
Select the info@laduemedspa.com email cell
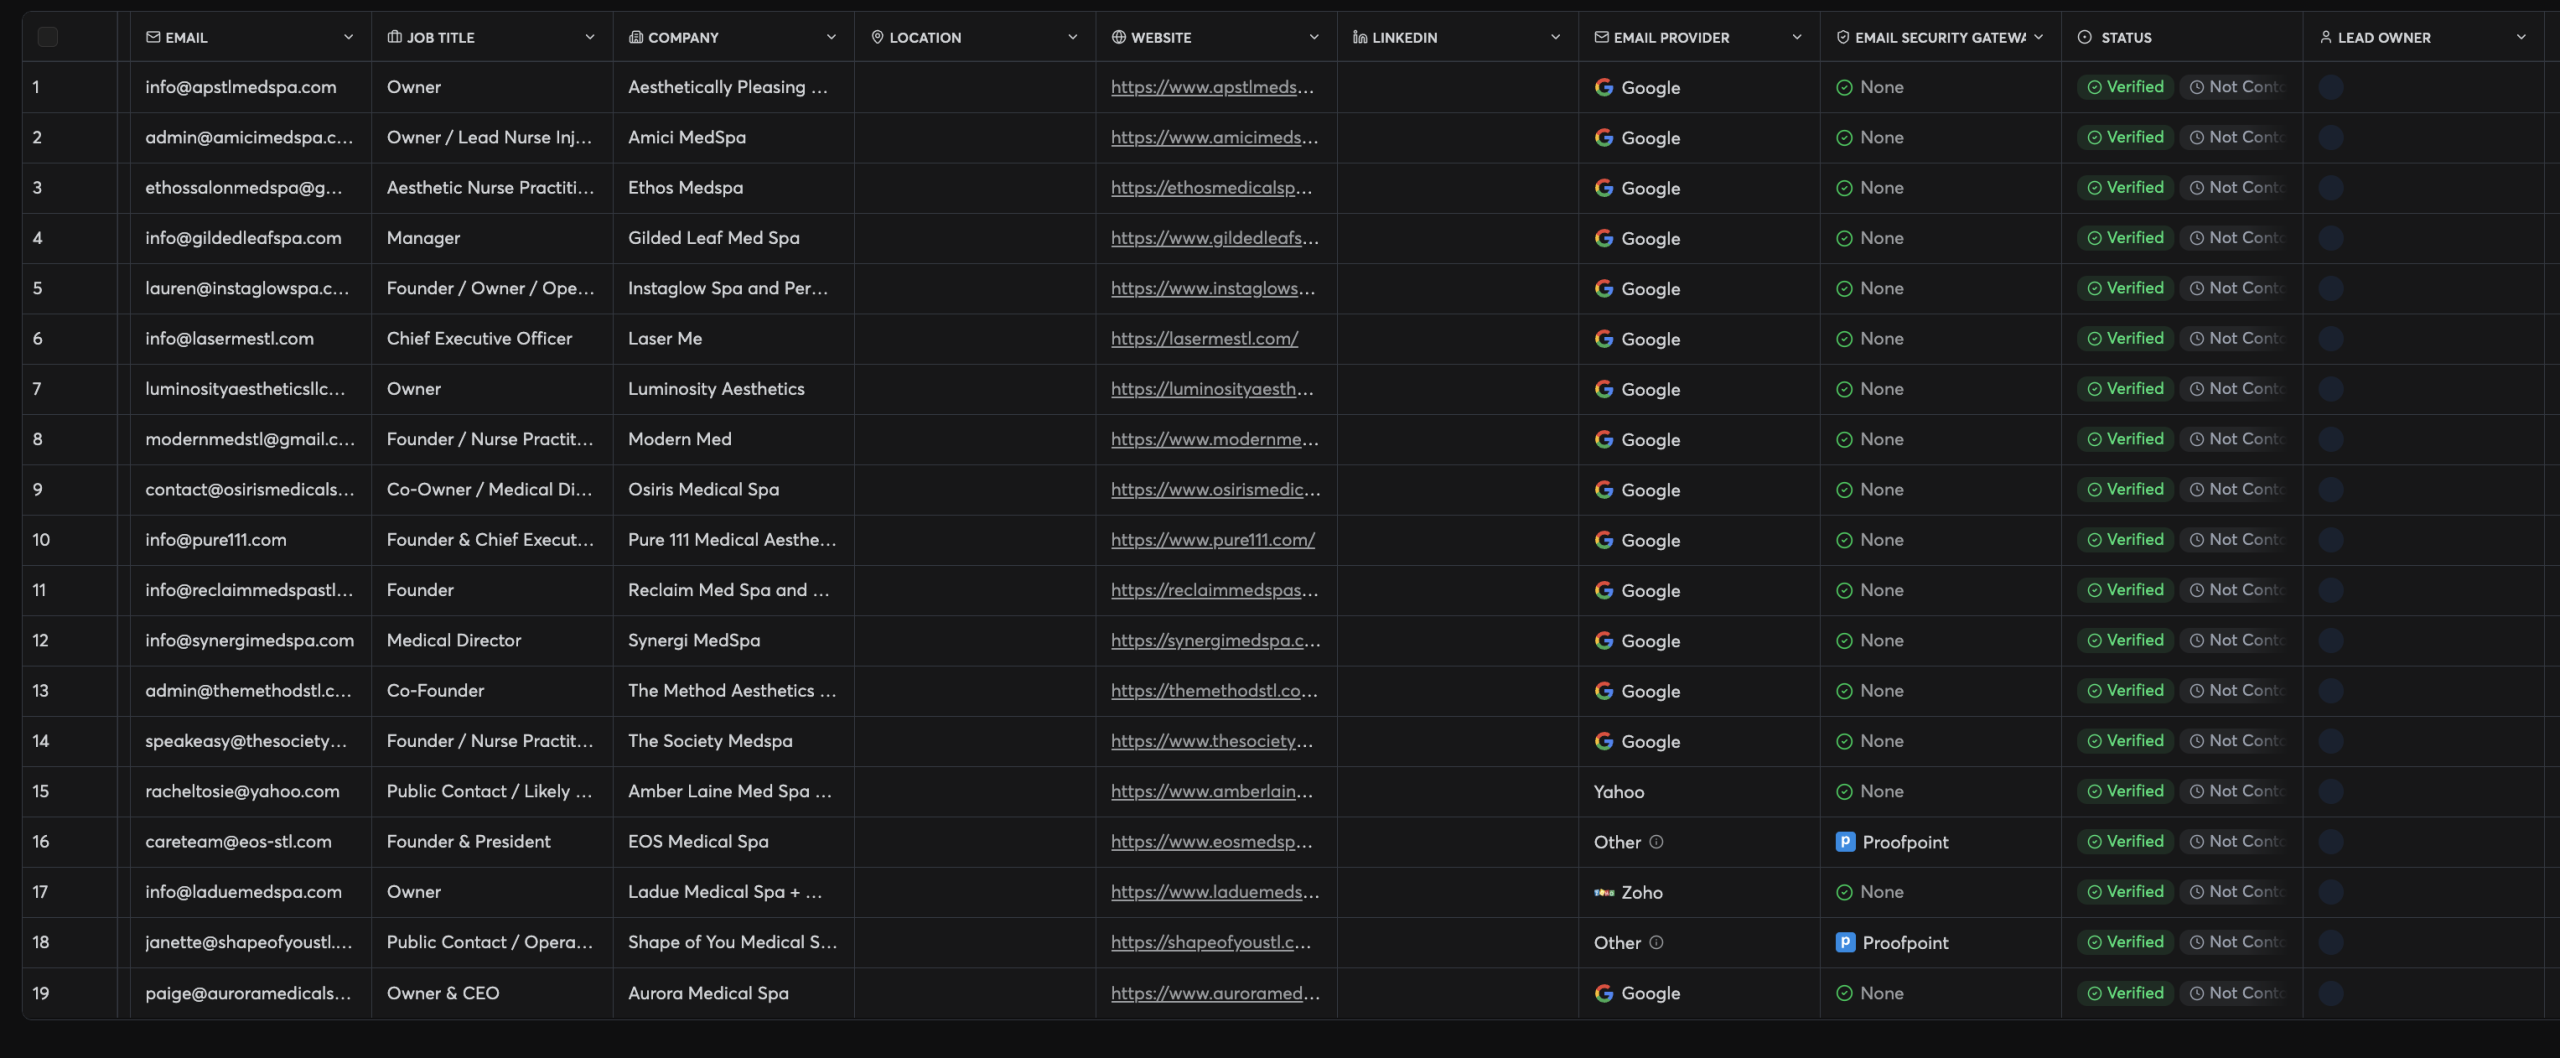(x=251, y=892)
